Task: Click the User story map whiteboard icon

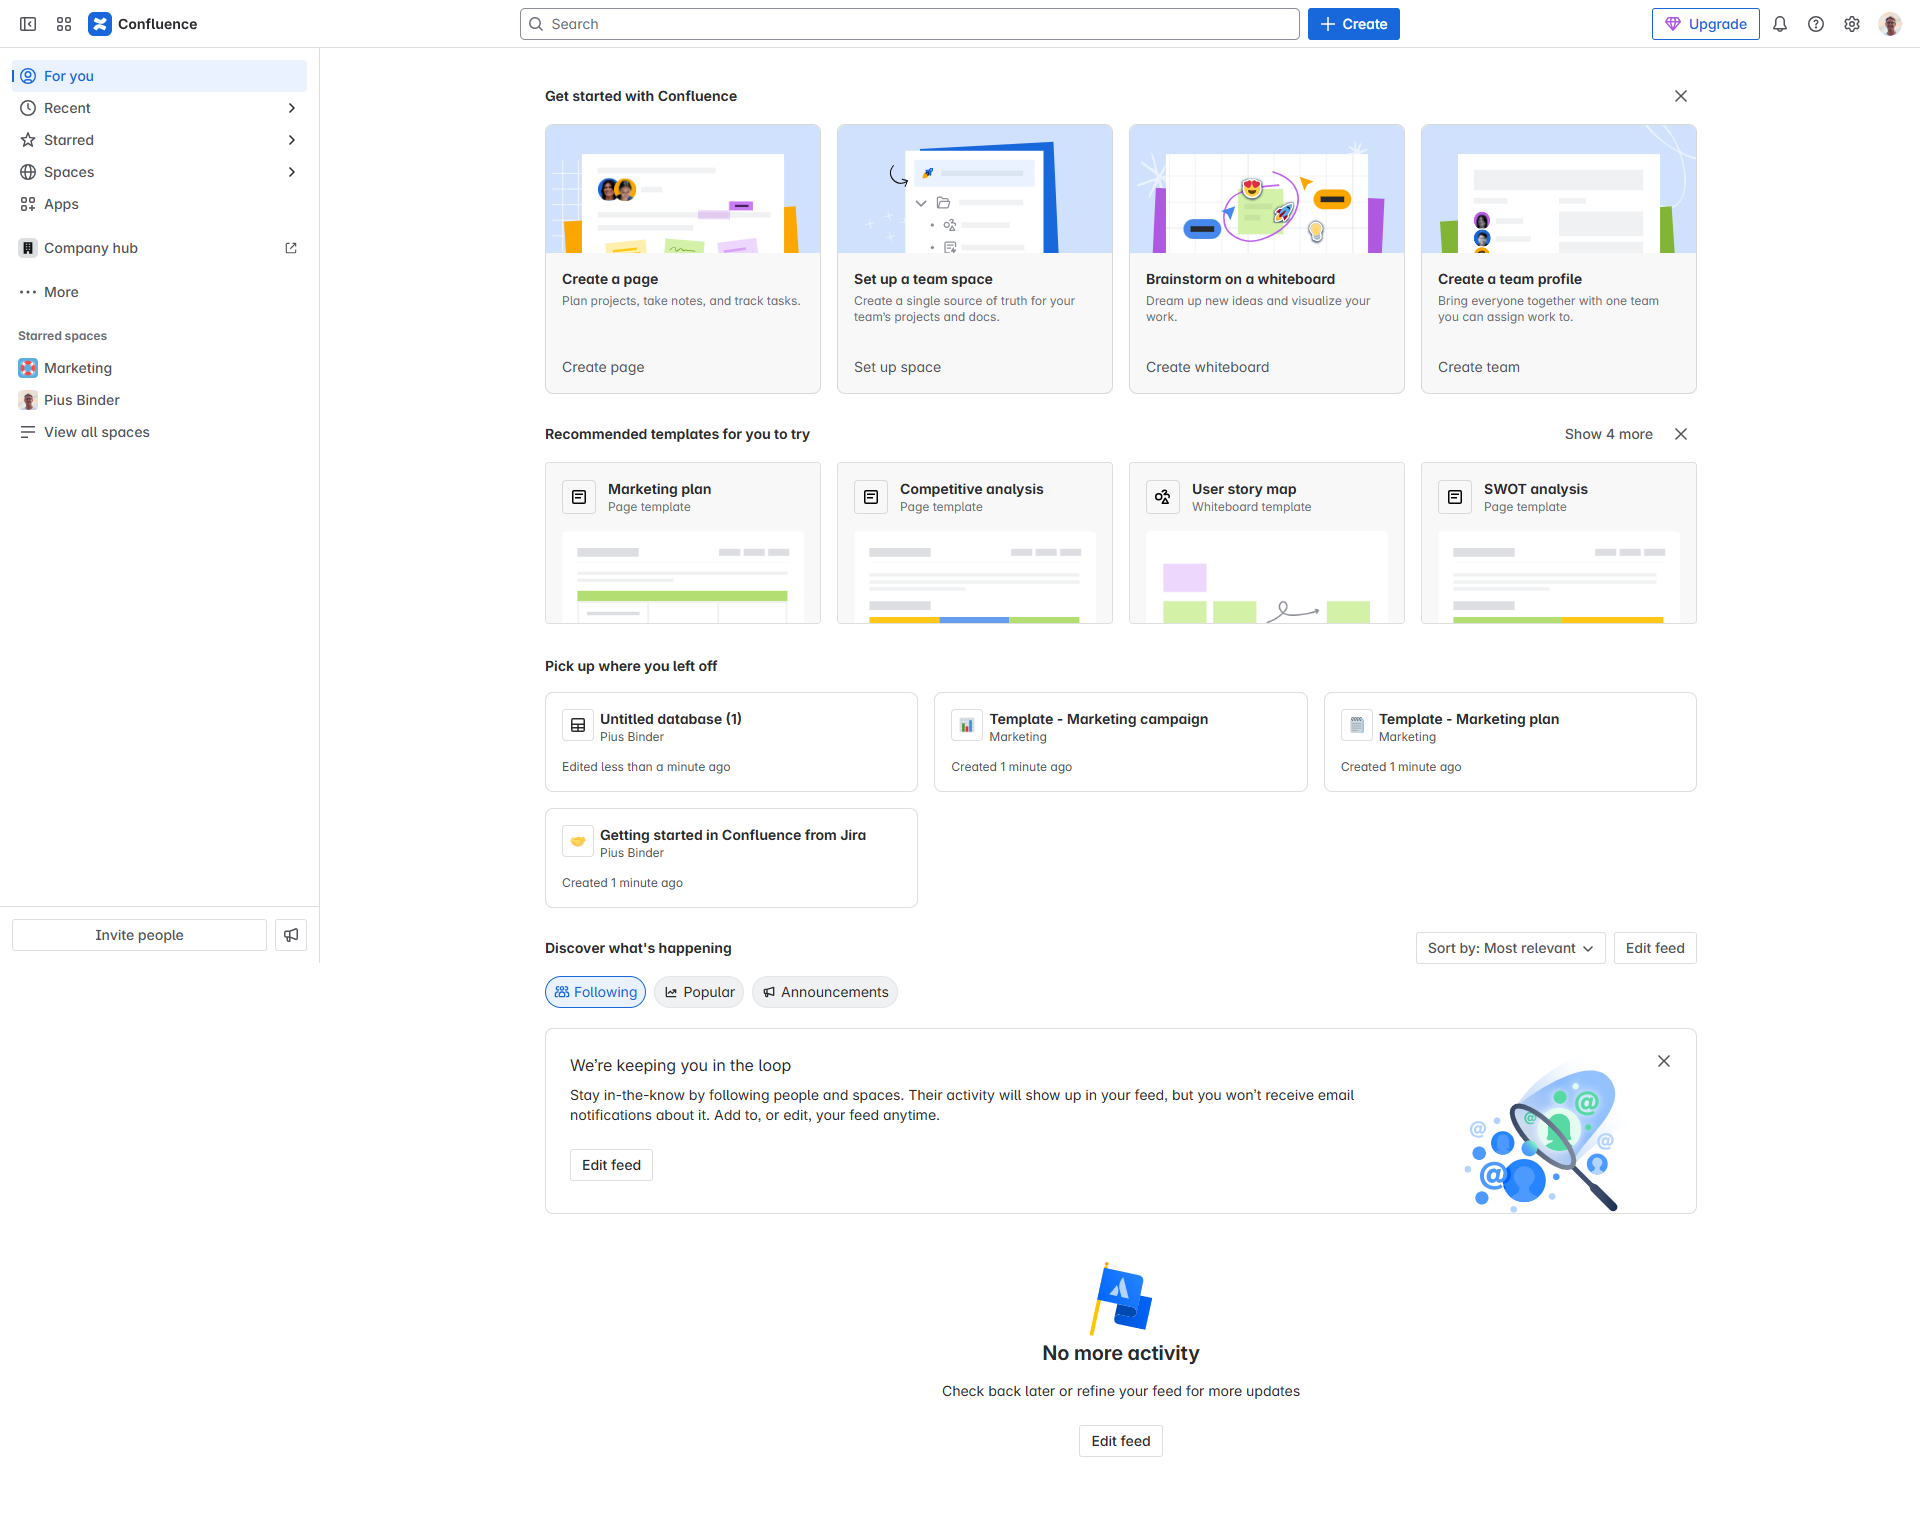Action: [x=1163, y=497]
